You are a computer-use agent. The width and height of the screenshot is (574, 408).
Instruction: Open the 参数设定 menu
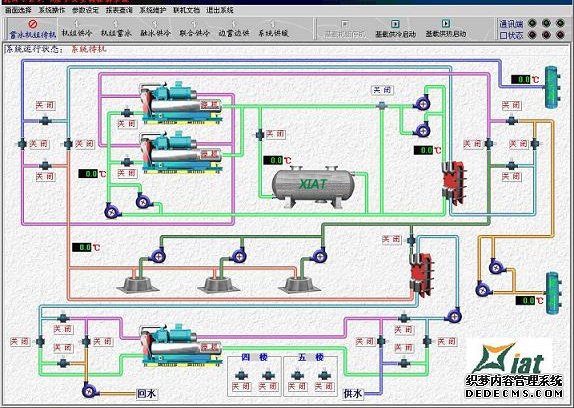click(85, 10)
